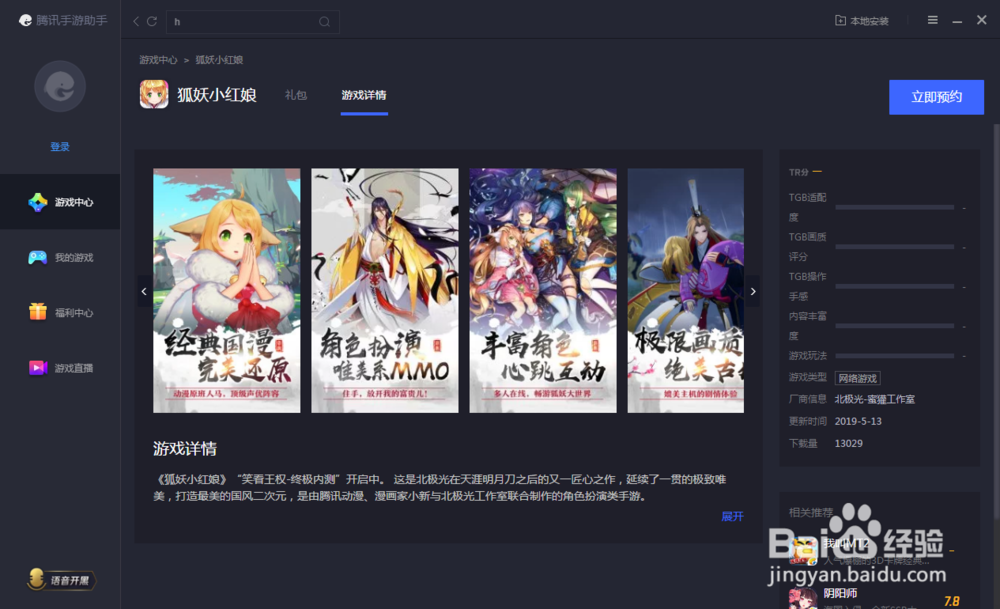Click the 狐妖小红娘 game icon
Screen dimensions: 1000x609
click(x=154, y=94)
